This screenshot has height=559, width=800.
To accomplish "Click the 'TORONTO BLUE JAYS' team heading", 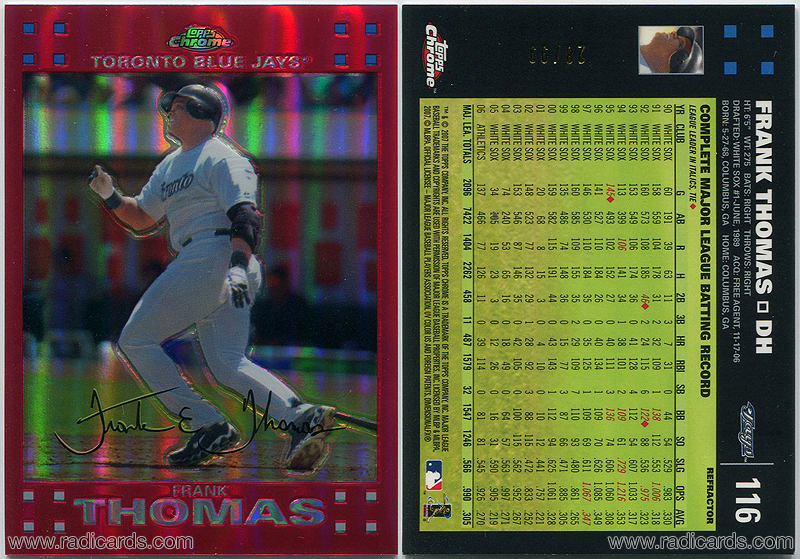I will point(199,62).
